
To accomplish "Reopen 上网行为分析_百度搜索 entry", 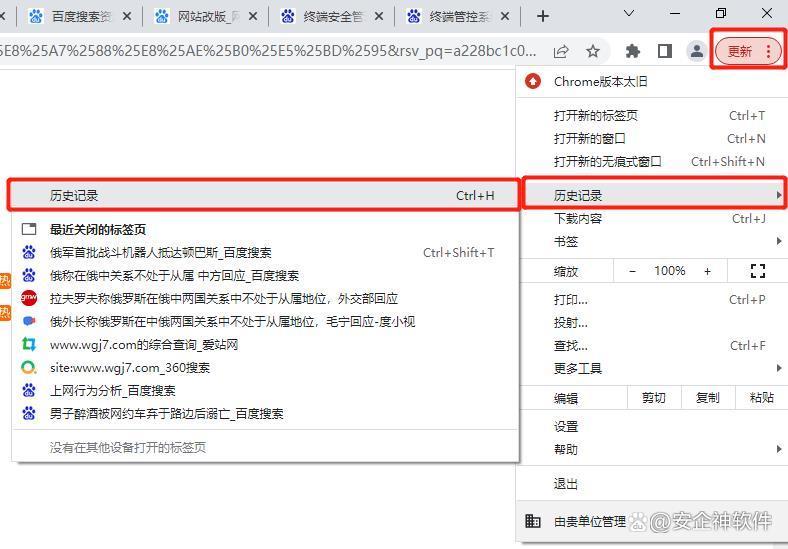I will click(x=265, y=391).
